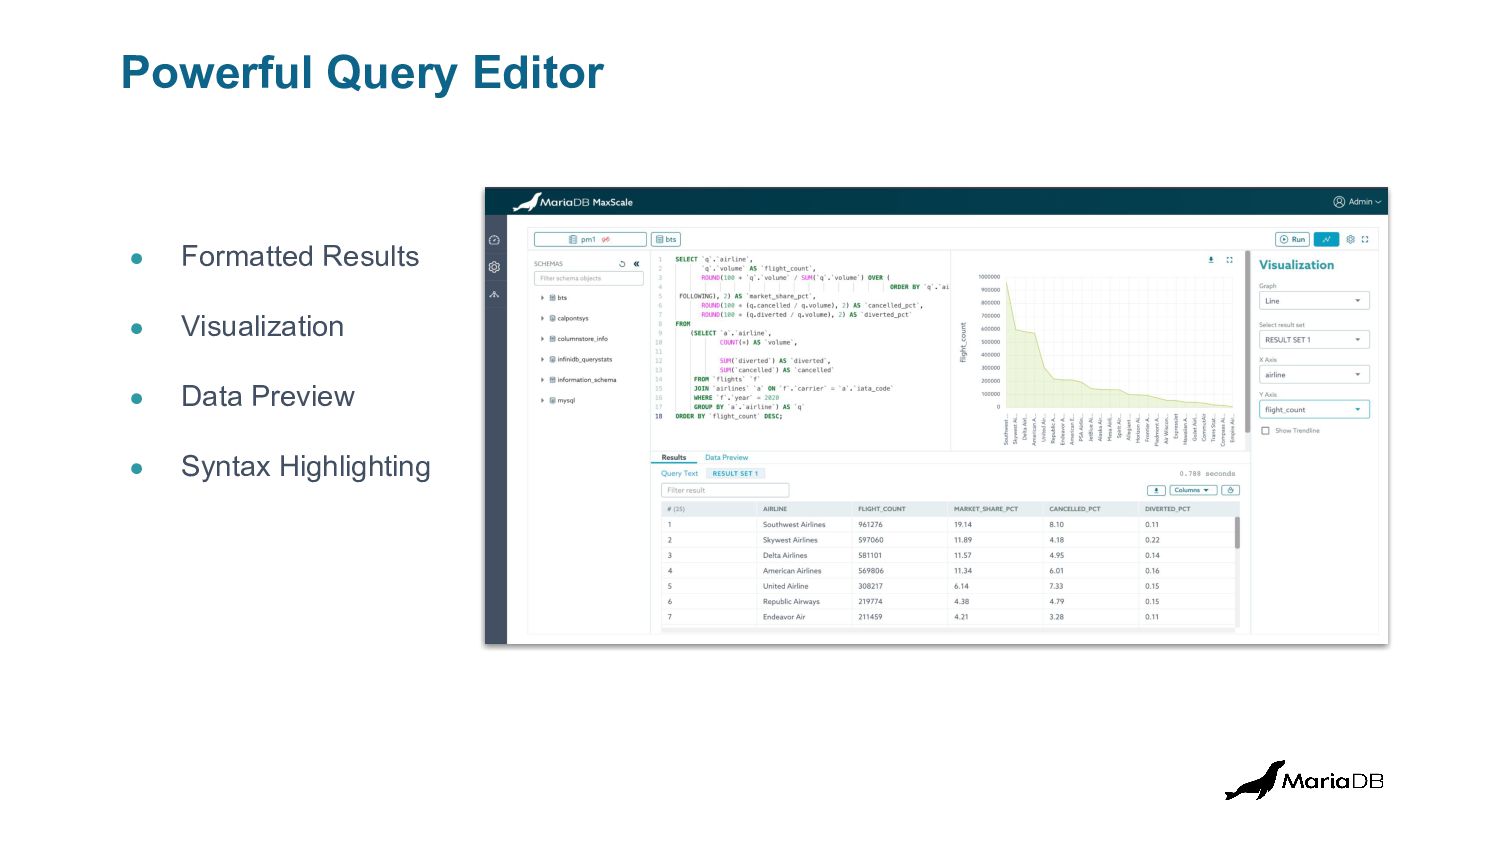
Task: Expand the infinidb_querystats schema node
Action: point(542,359)
